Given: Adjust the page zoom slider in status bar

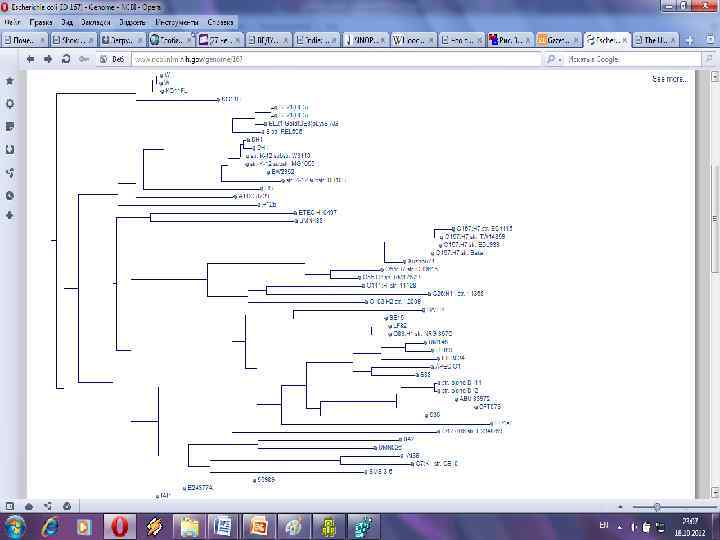Looking at the screenshot, I should click(x=657, y=507).
